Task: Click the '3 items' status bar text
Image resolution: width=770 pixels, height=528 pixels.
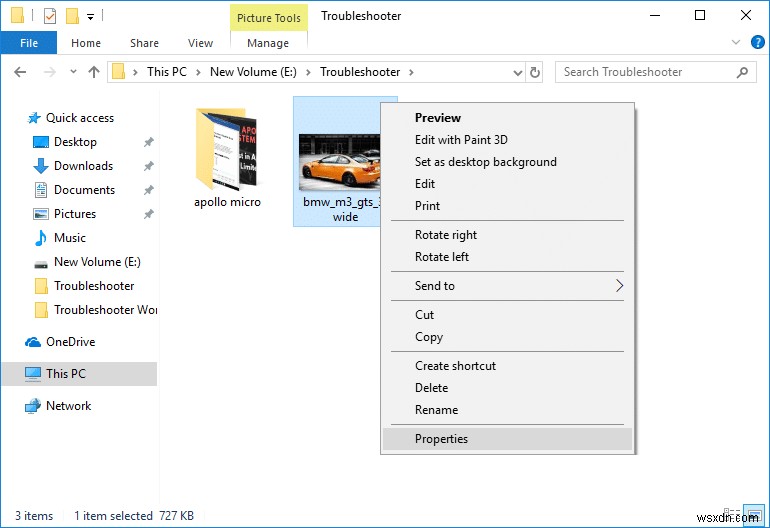Action: 34,516
